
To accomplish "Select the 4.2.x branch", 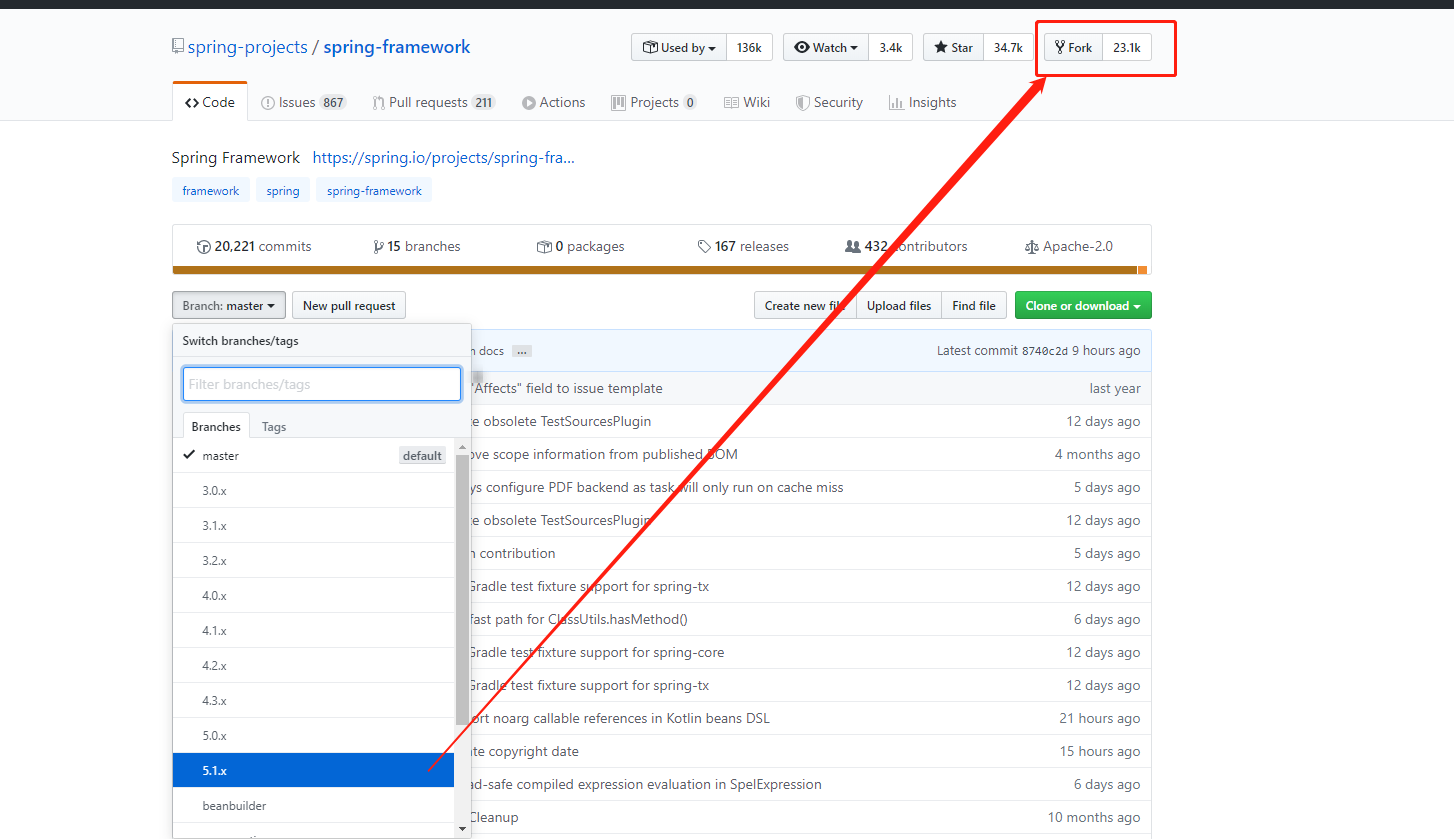I will coord(314,665).
